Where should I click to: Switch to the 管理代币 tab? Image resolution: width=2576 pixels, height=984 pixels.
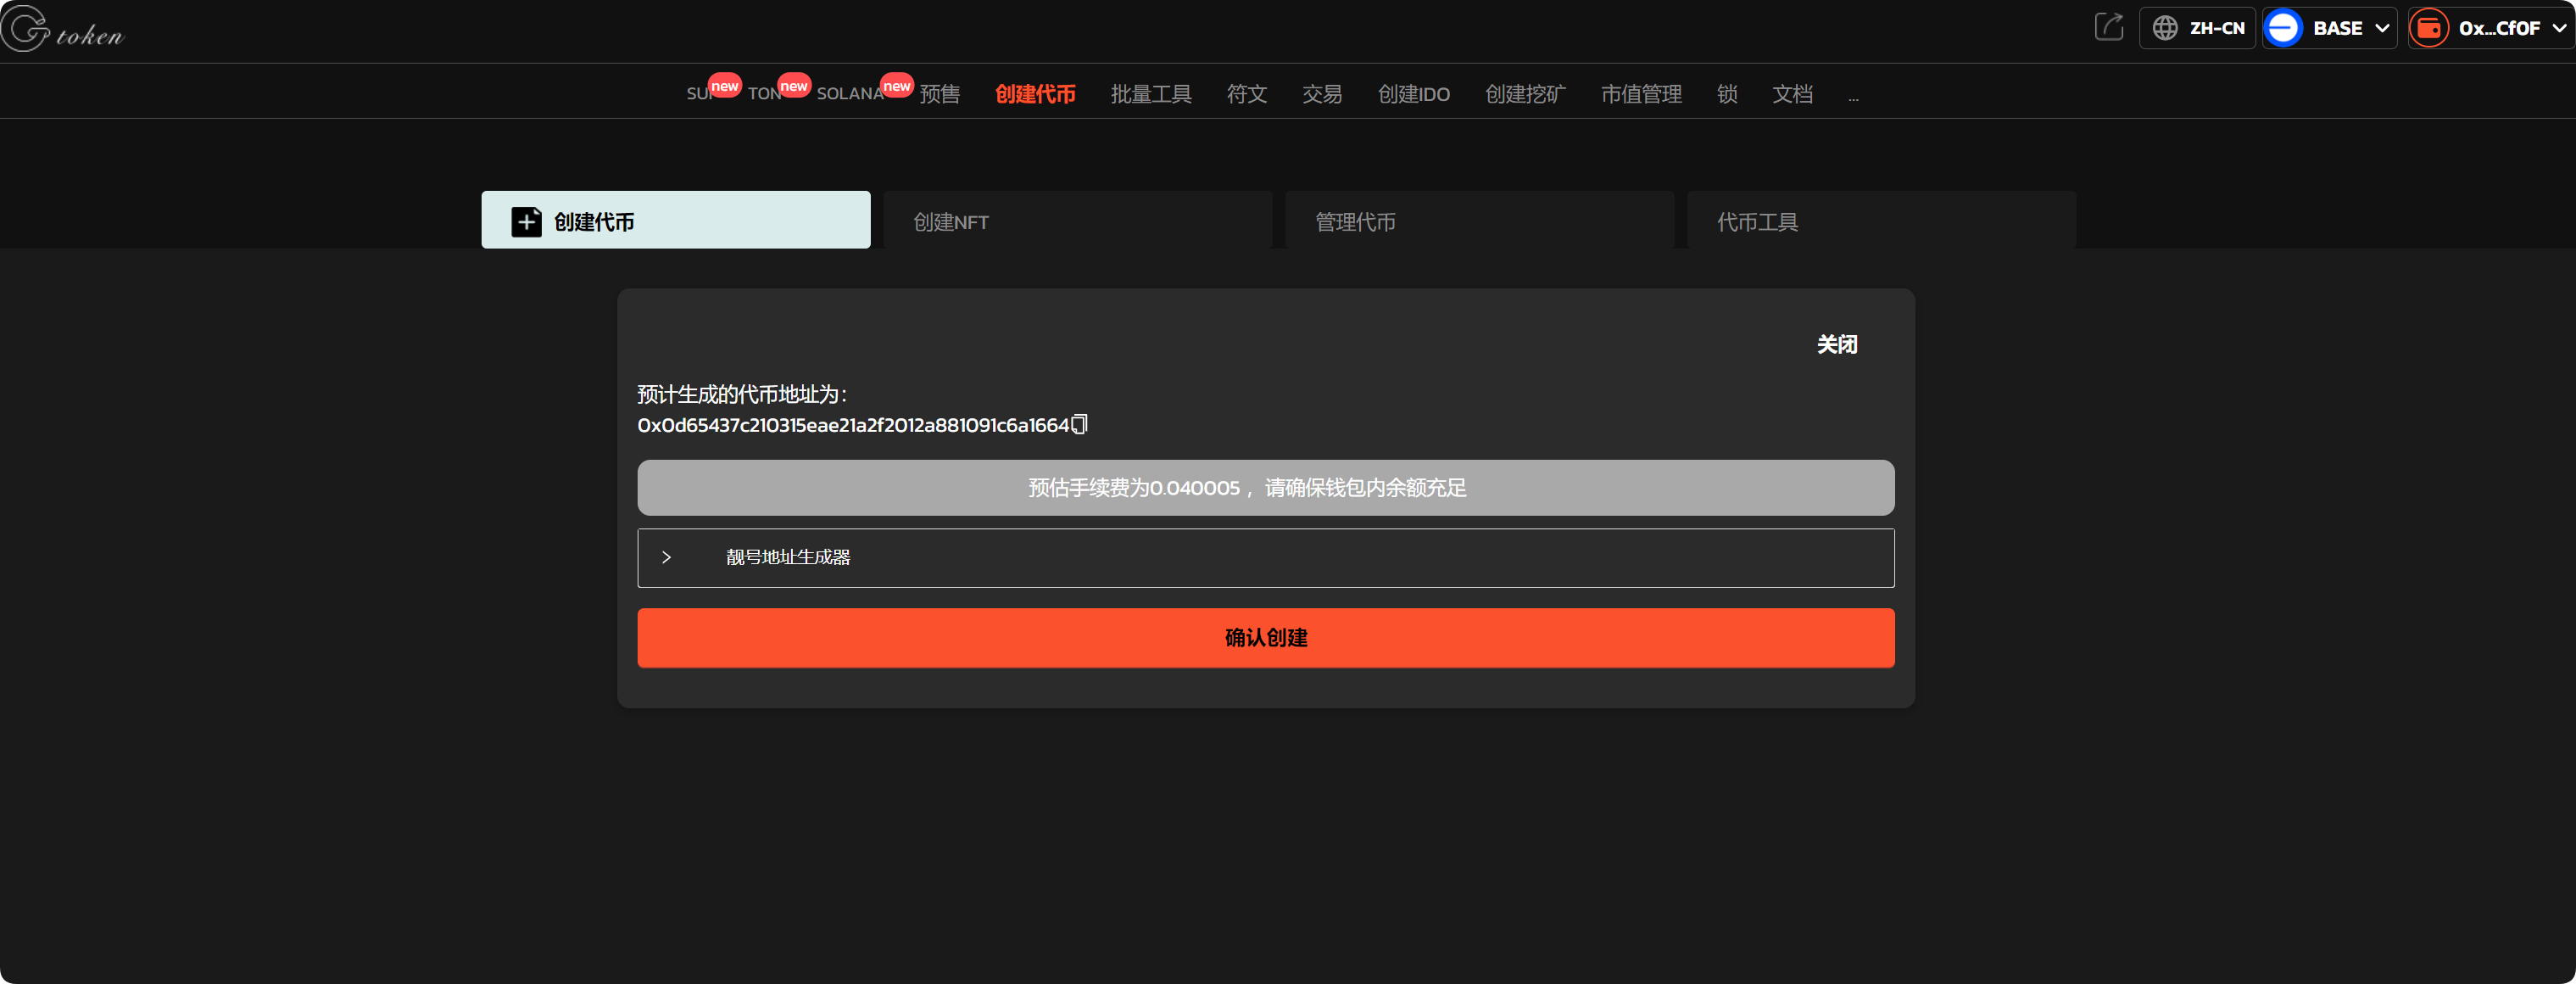coord(1478,221)
